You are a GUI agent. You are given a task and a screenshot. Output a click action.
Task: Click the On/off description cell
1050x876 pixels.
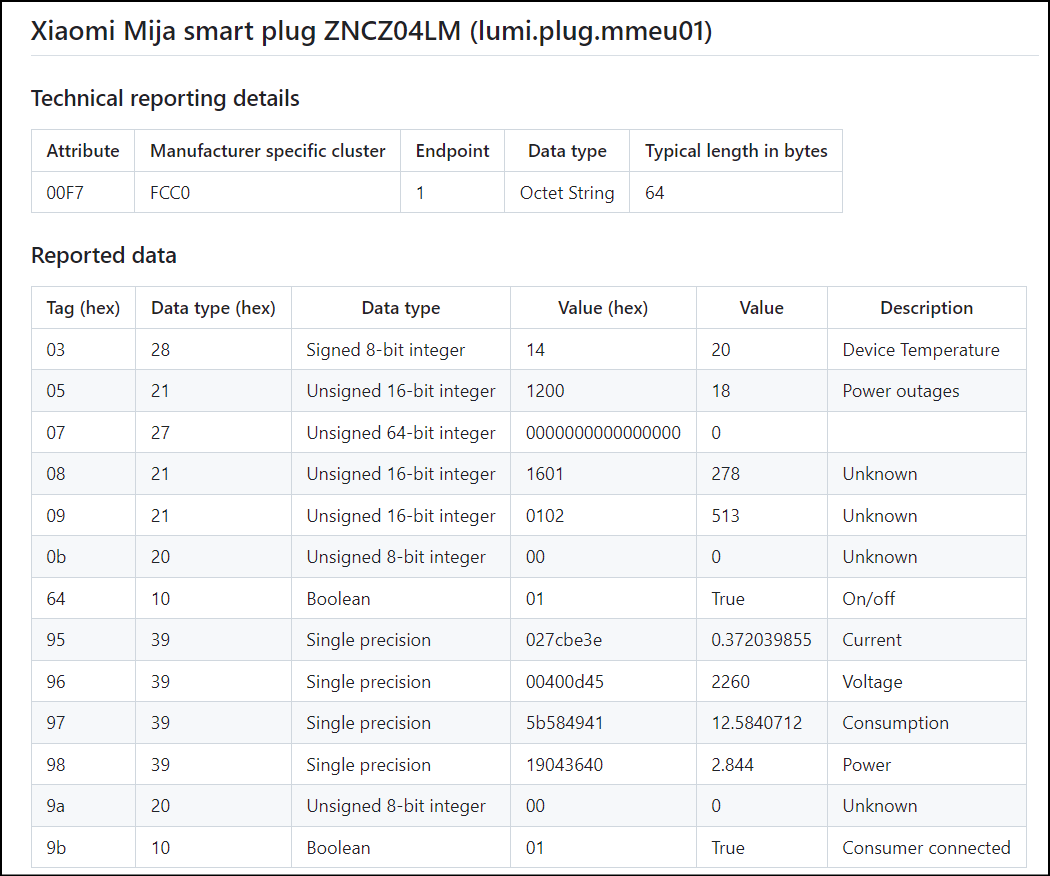coord(868,599)
